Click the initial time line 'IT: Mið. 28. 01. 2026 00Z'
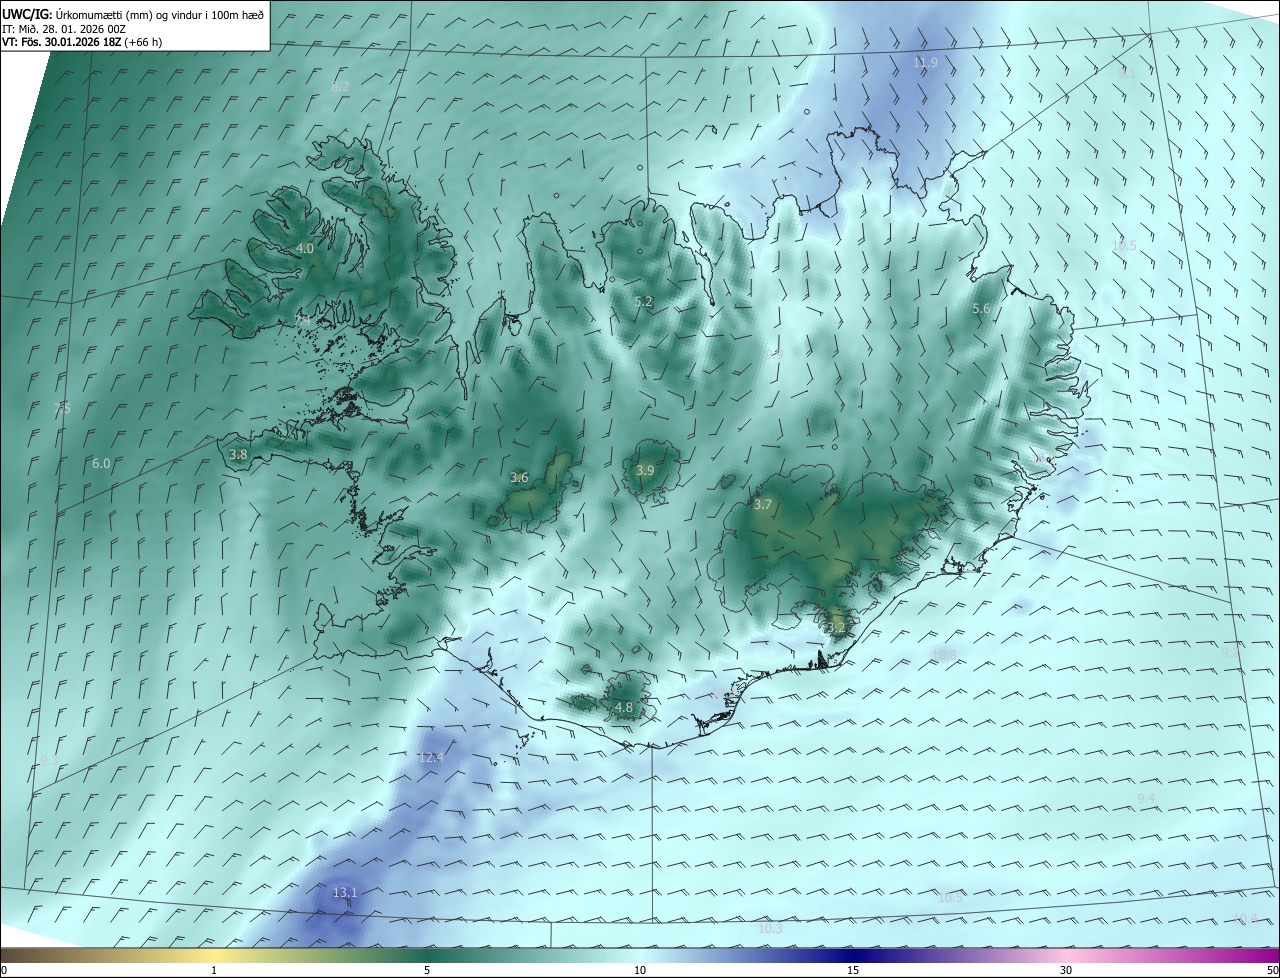 [63, 29]
